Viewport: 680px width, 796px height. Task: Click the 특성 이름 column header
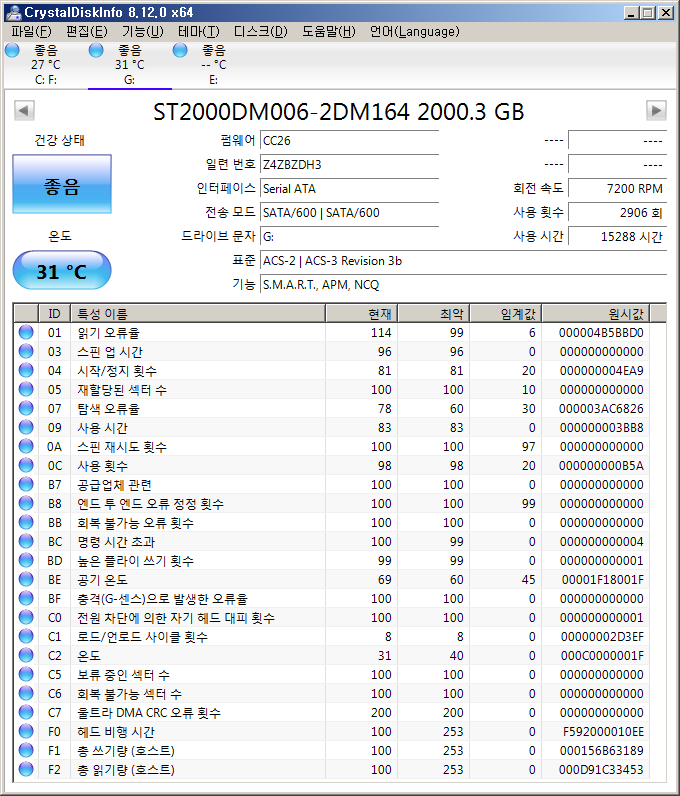click(x=200, y=314)
